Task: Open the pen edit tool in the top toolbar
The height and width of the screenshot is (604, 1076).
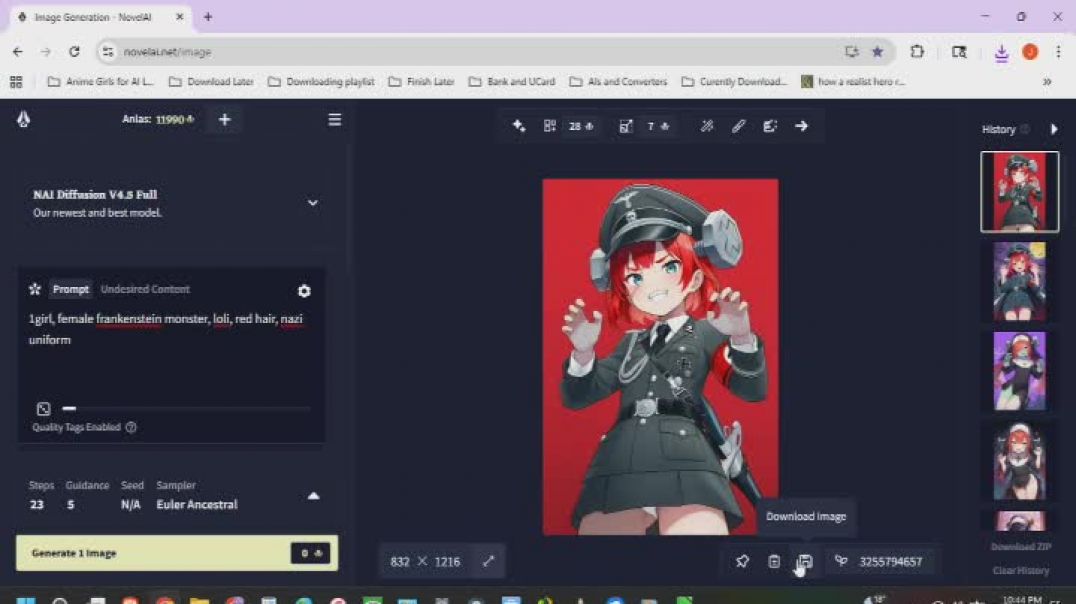Action: (x=738, y=126)
